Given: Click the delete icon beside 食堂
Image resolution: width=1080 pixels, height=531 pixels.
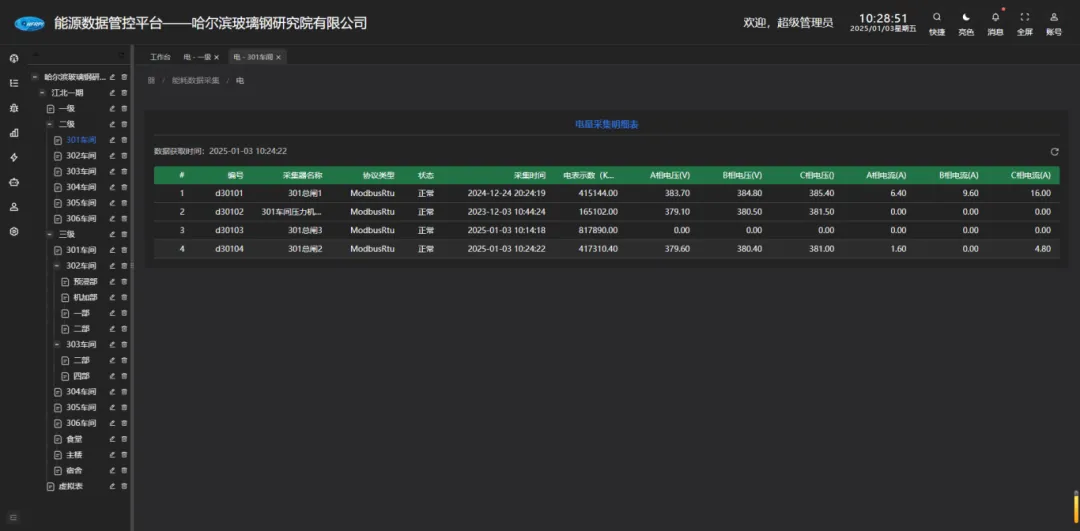Looking at the screenshot, I should click(125, 439).
